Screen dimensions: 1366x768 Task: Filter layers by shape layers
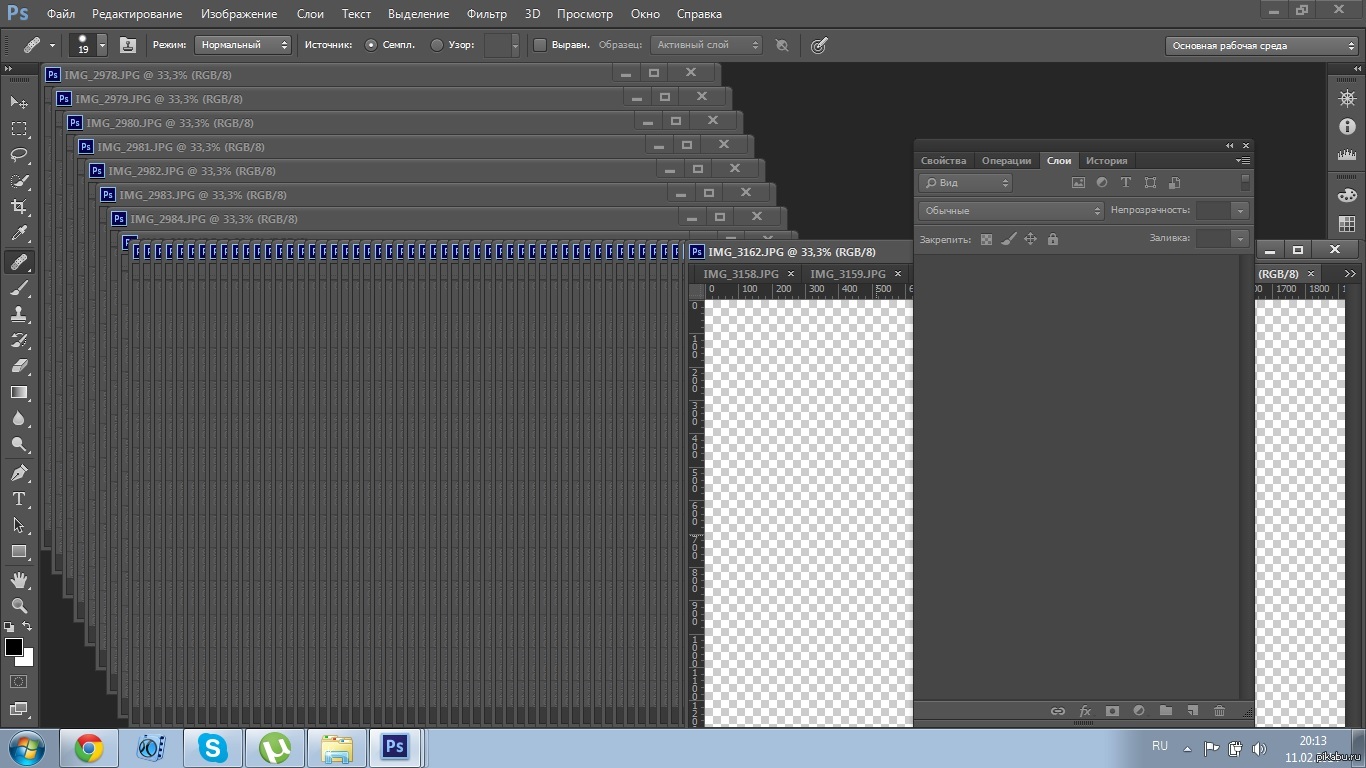pyautogui.click(x=1150, y=183)
